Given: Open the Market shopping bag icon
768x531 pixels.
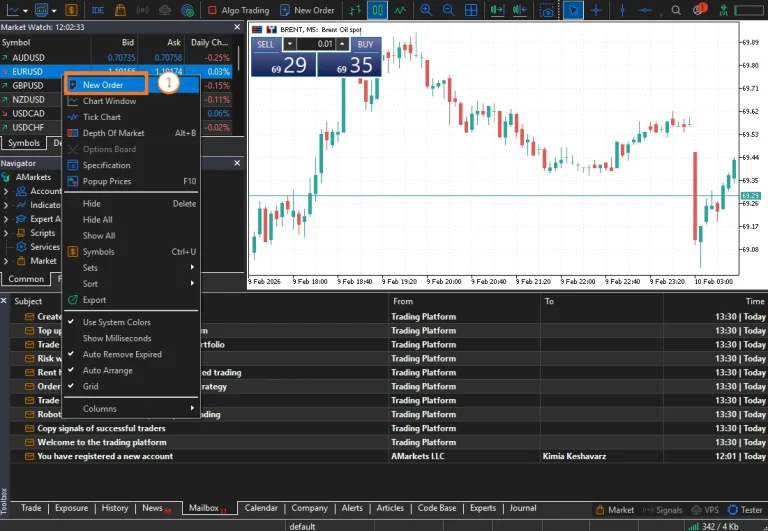Looking at the screenshot, I should (120, 10).
